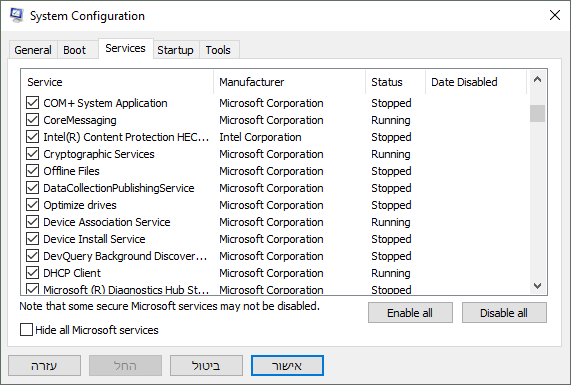Select the Services tab
Image resolution: width=571 pixels, height=385 pixels.
coord(125,48)
